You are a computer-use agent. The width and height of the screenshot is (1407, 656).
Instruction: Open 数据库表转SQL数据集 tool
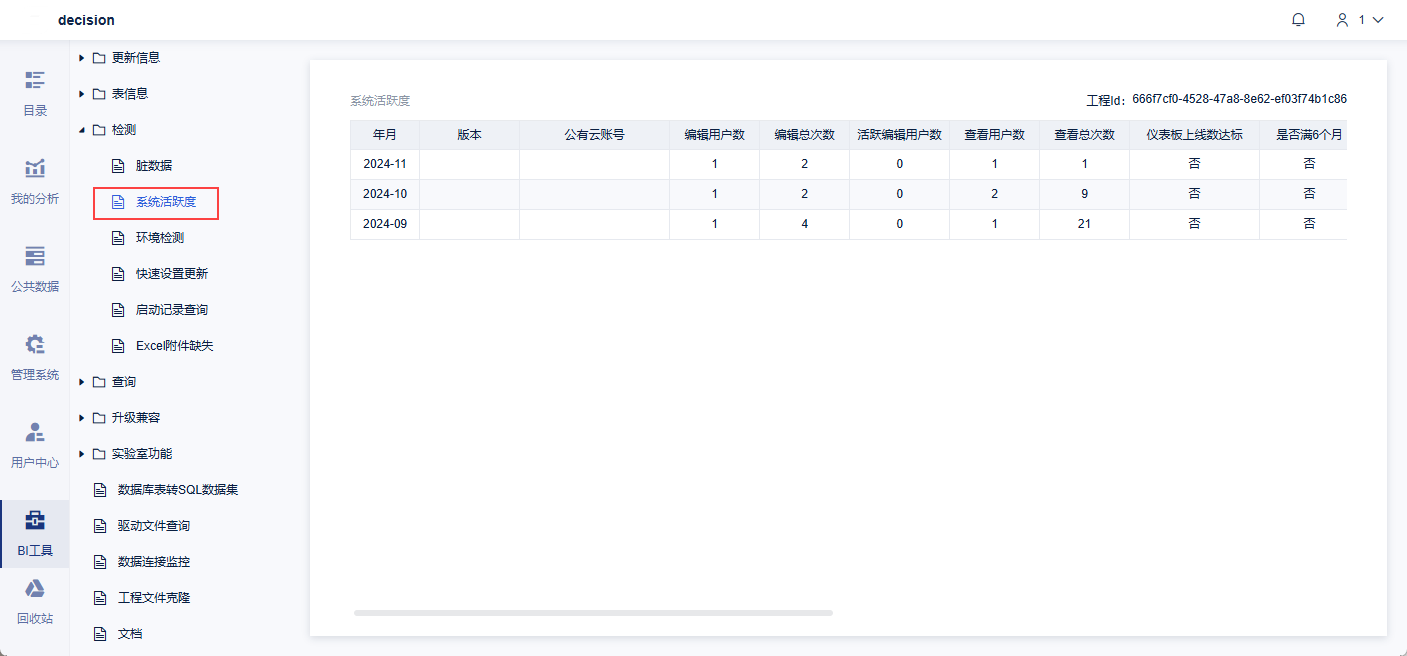[x=177, y=490]
